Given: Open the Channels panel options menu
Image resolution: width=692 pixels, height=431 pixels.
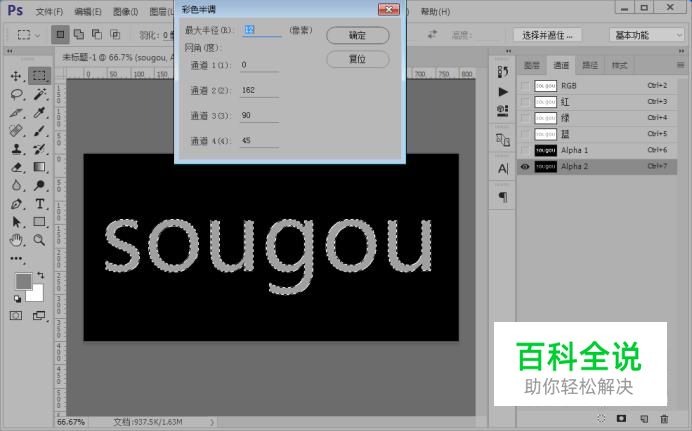Looking at the screenshot, I should tap(680, 65).
